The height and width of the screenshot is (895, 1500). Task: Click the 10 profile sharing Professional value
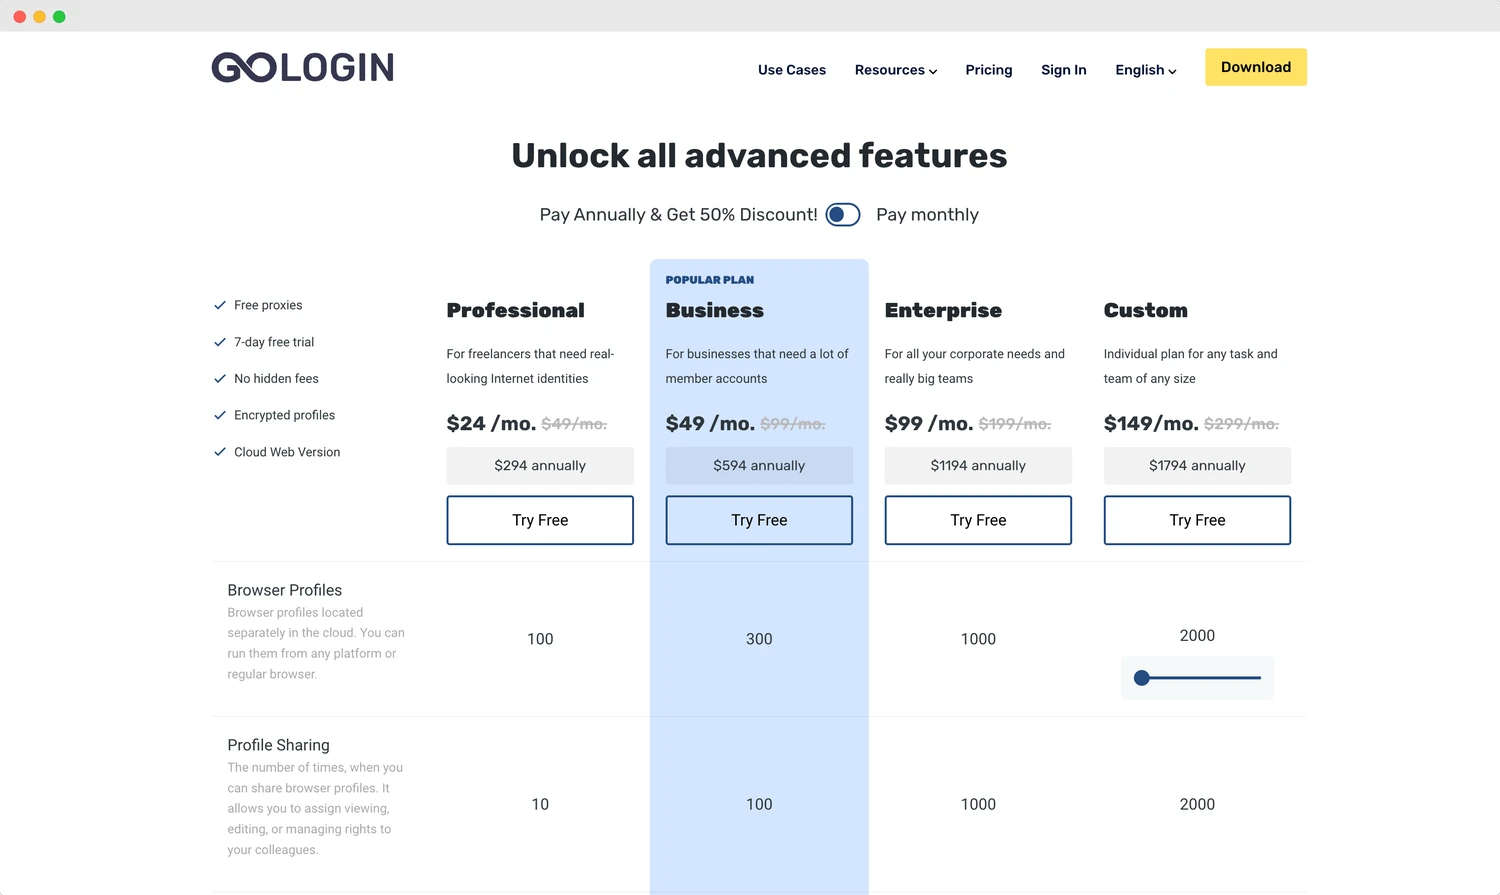pos(540,804)
